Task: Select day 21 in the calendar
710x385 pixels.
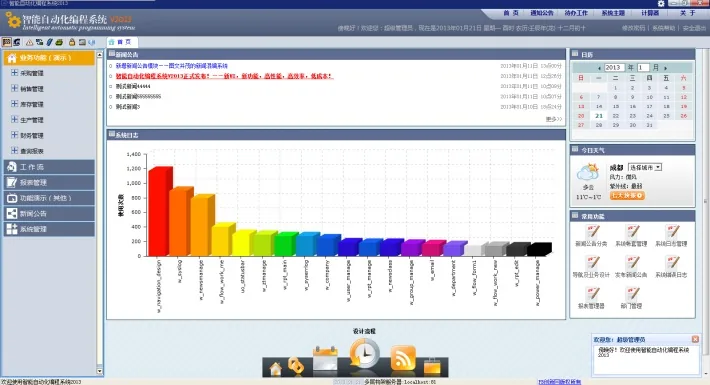Action: pyautogui.click(x=599, y=116)
